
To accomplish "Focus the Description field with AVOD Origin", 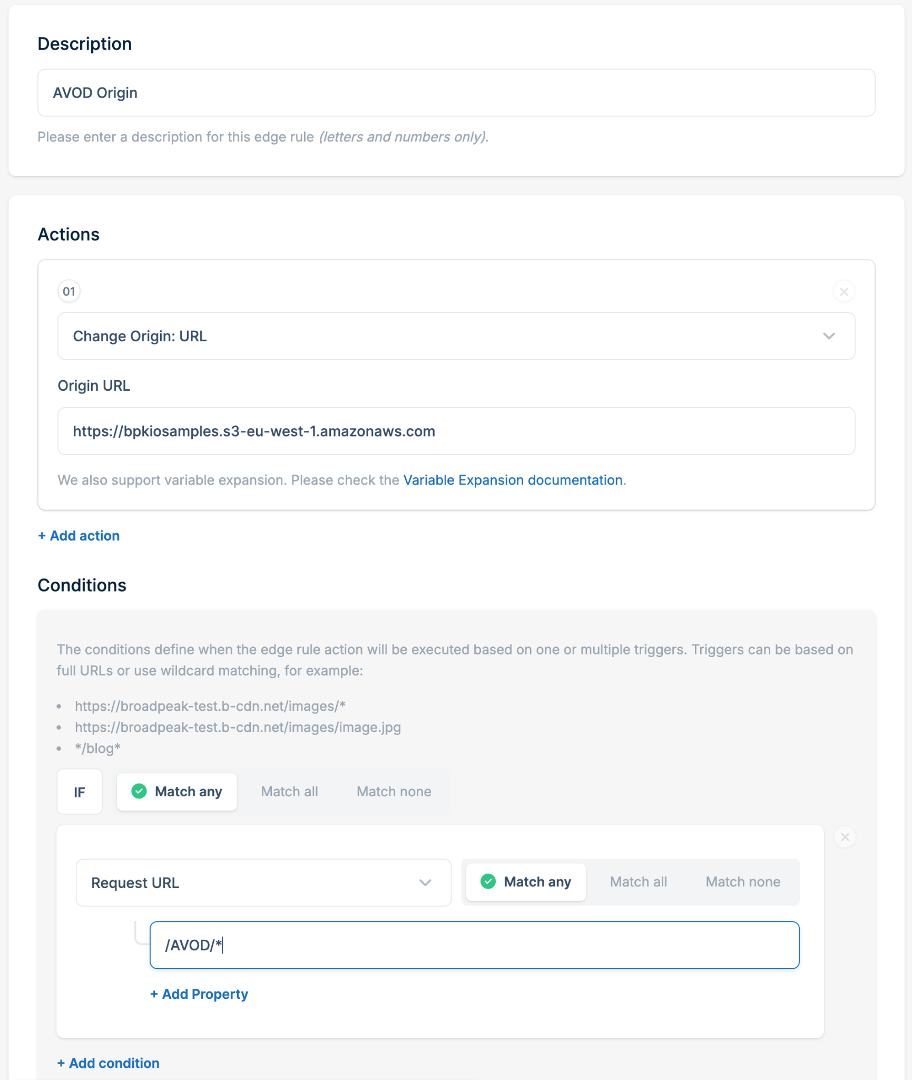I will click(456, 93).
